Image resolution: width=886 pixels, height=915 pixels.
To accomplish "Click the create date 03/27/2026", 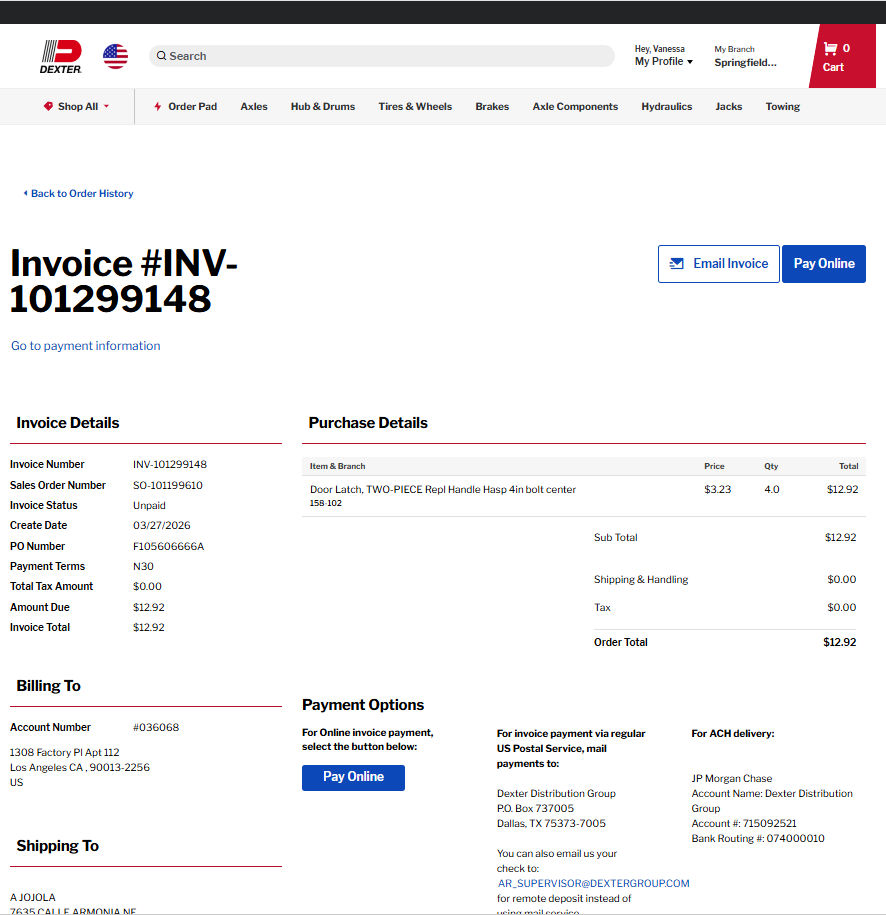I will pos(162,525).
